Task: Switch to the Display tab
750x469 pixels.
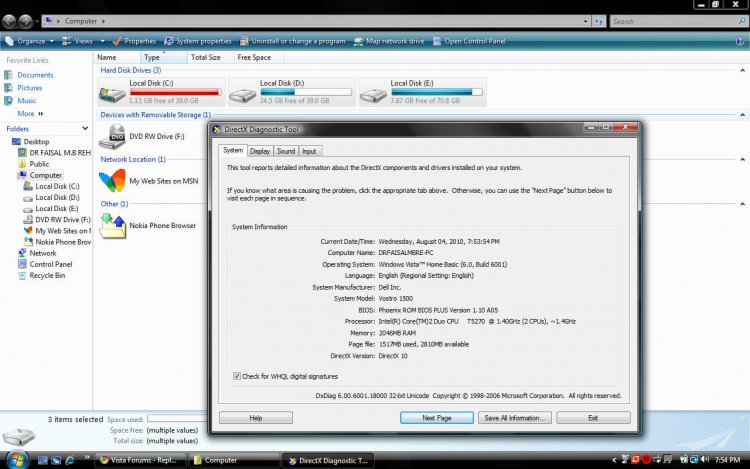Action: [260, 151]
